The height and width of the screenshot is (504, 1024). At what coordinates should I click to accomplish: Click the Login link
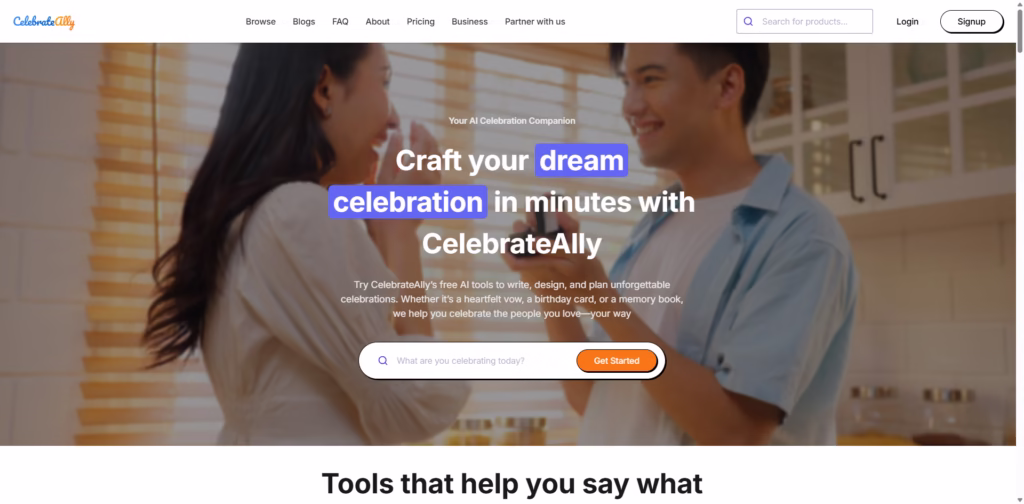(x=907, y=22)
